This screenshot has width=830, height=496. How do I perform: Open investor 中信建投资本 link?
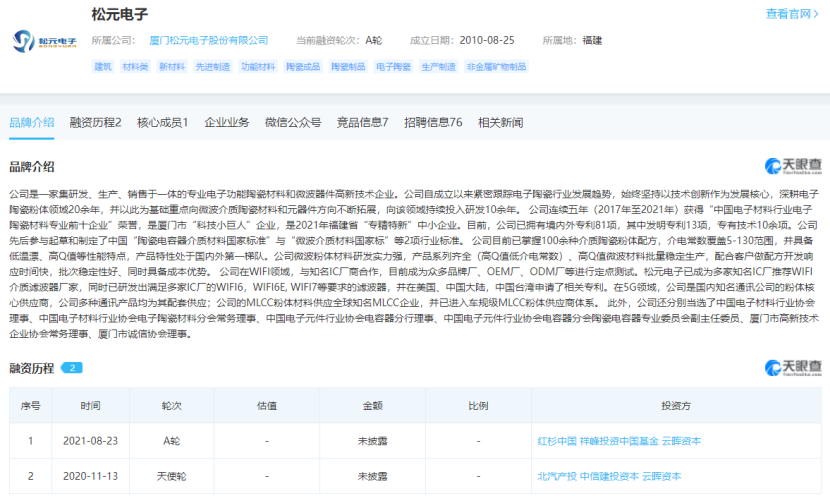click(609, 476)
